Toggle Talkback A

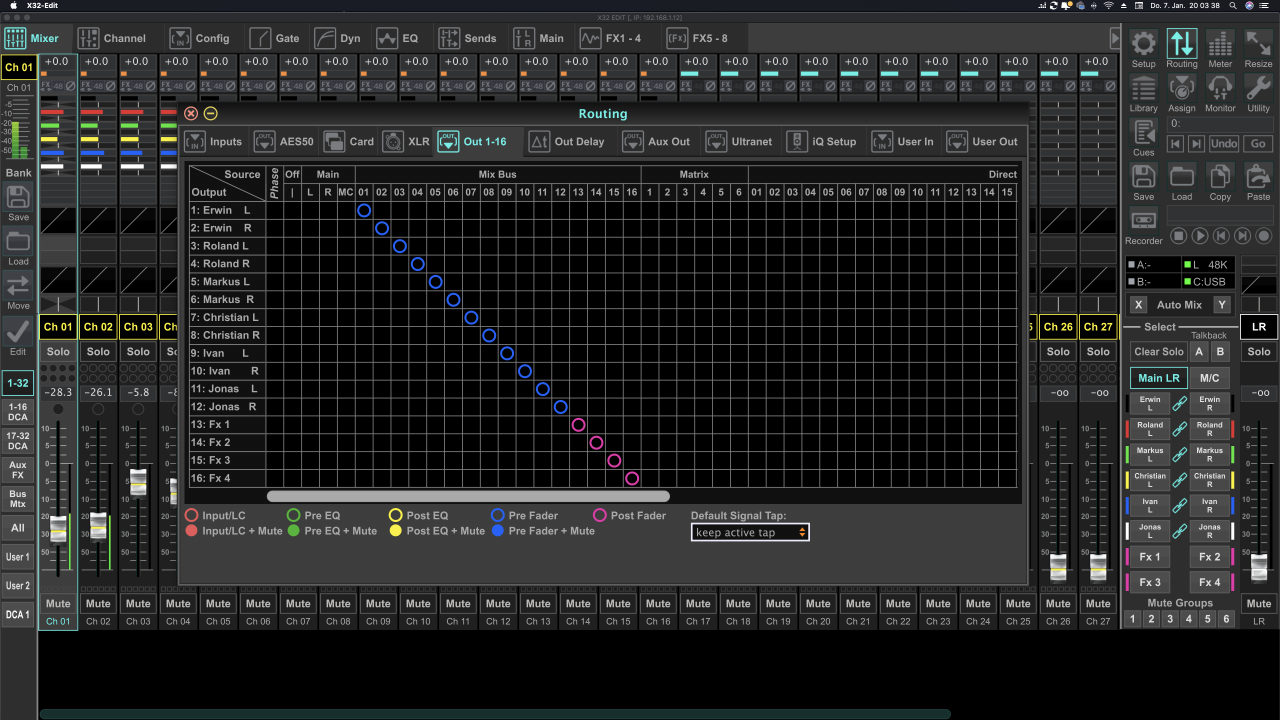[1199, 351]
